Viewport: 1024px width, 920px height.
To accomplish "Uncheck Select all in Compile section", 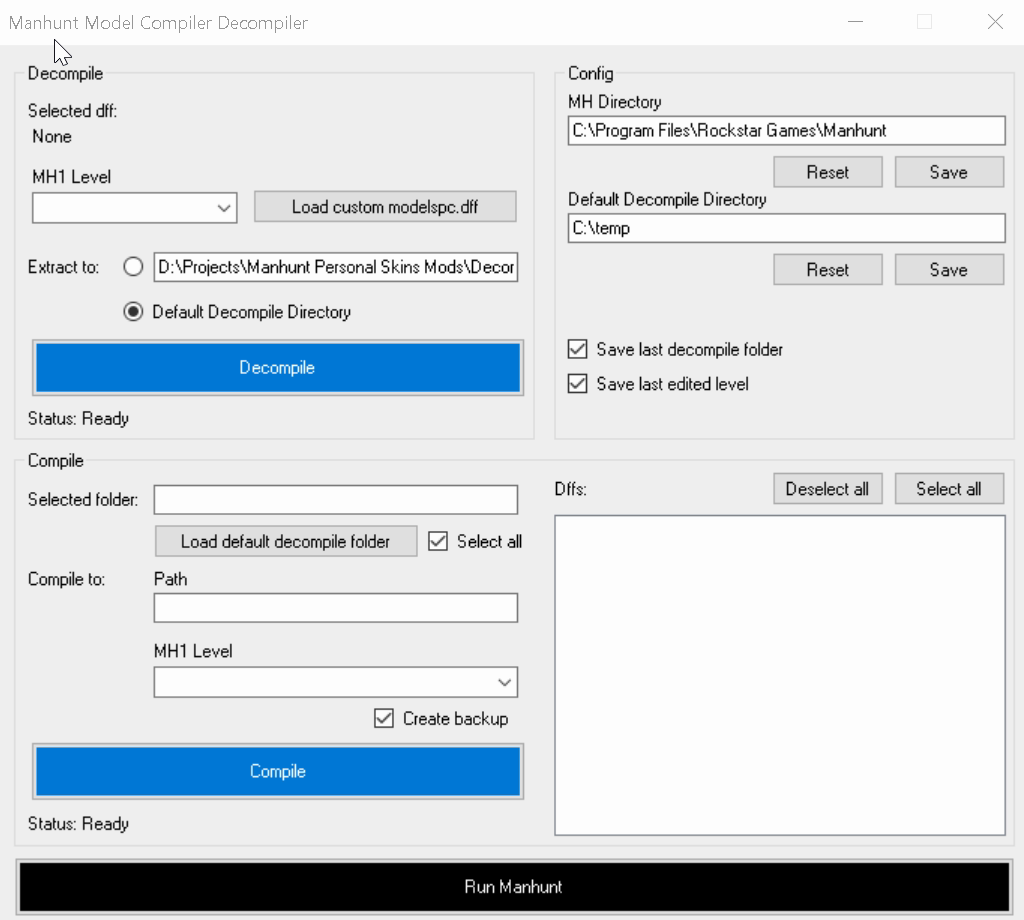I will 438,541.
